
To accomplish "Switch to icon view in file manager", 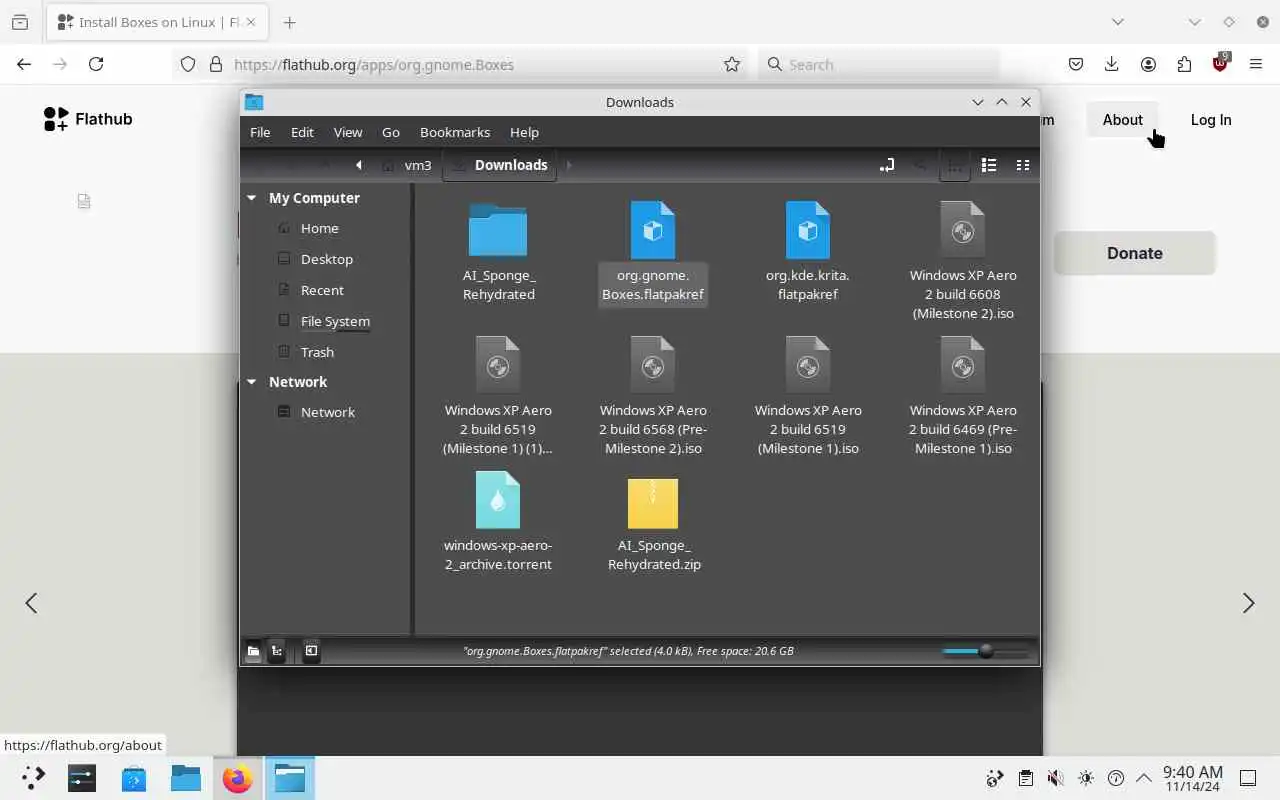I will point(955,165).
